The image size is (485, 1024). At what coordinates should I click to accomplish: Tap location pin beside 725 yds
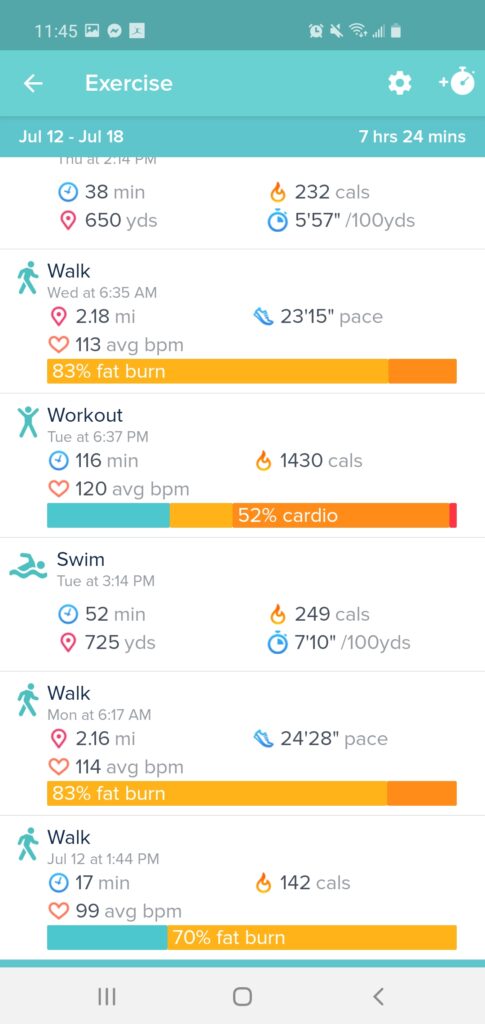pyautogui.click(x=68, y=643)
